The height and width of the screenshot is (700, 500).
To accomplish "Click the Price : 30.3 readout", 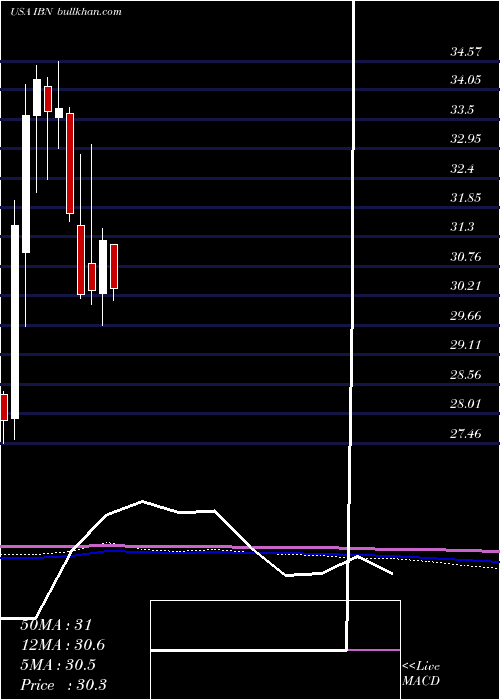I will point(63,685).
